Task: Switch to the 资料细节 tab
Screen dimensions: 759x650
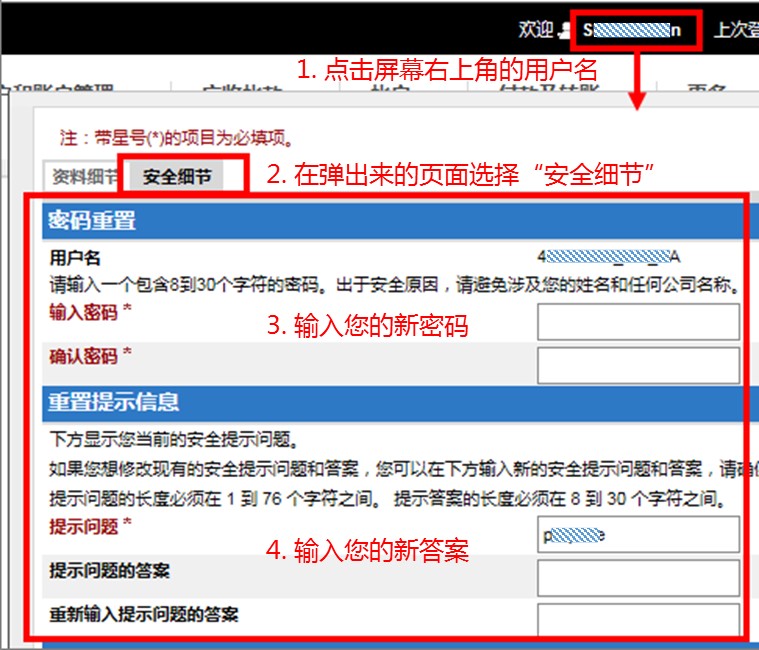Action: point(82,177)
